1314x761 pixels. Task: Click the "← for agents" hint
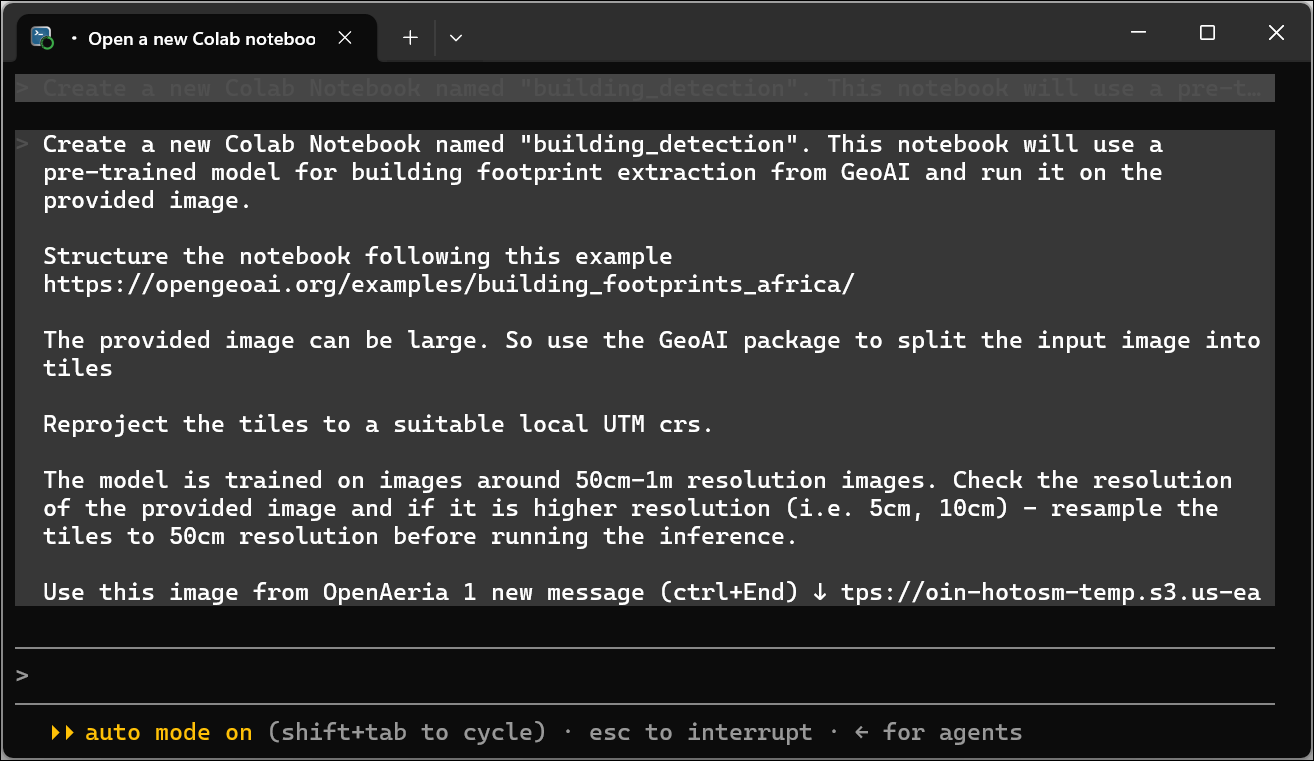(x=938, y=732)
